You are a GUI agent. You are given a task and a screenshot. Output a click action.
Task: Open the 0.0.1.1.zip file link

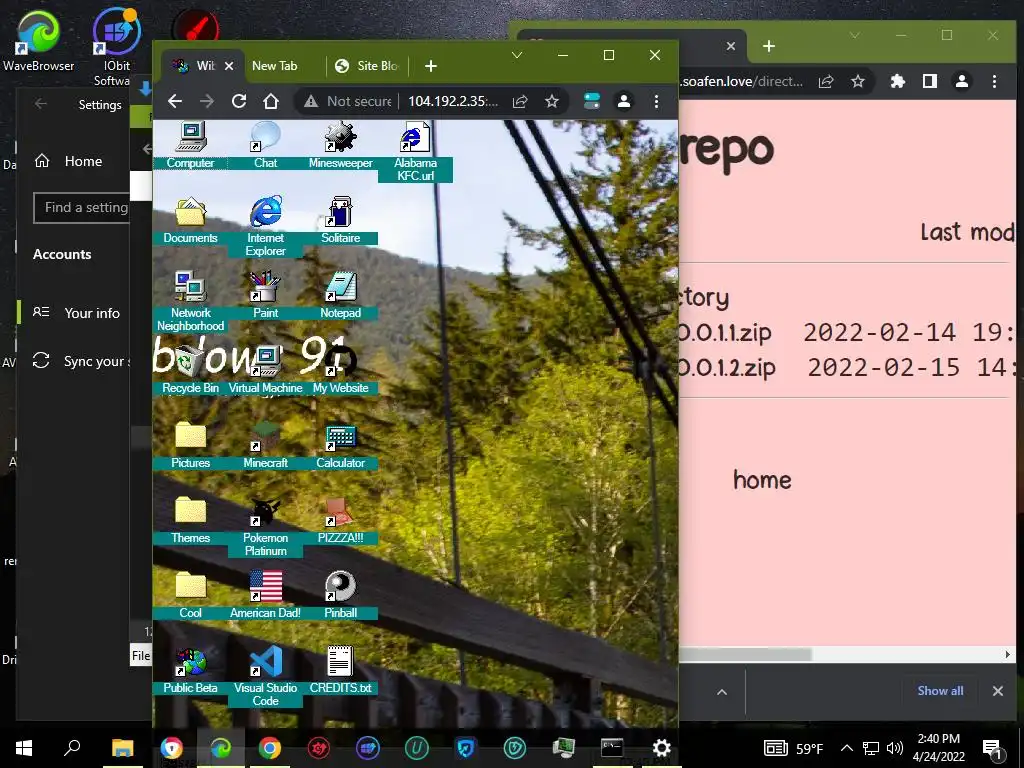[725, 332]
